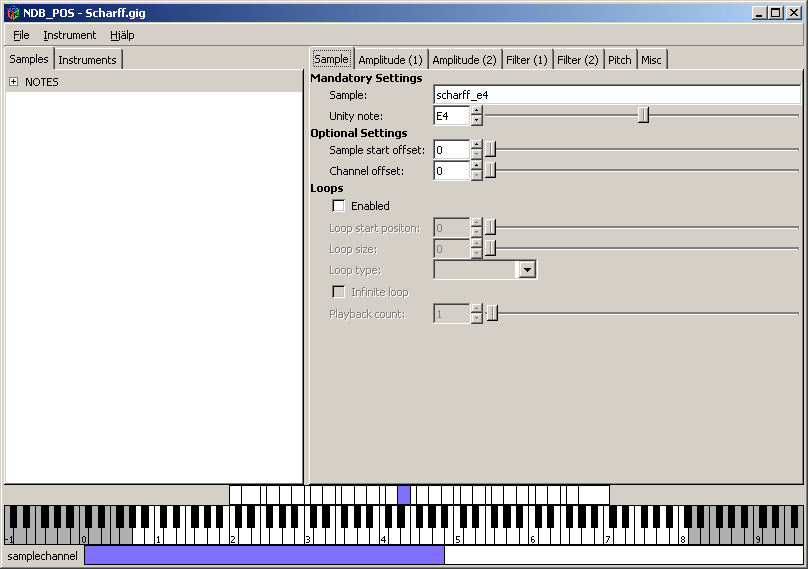Select the highlighted blue region cell
The width and height of the screenshot is (808, 569).
(404, 495)
